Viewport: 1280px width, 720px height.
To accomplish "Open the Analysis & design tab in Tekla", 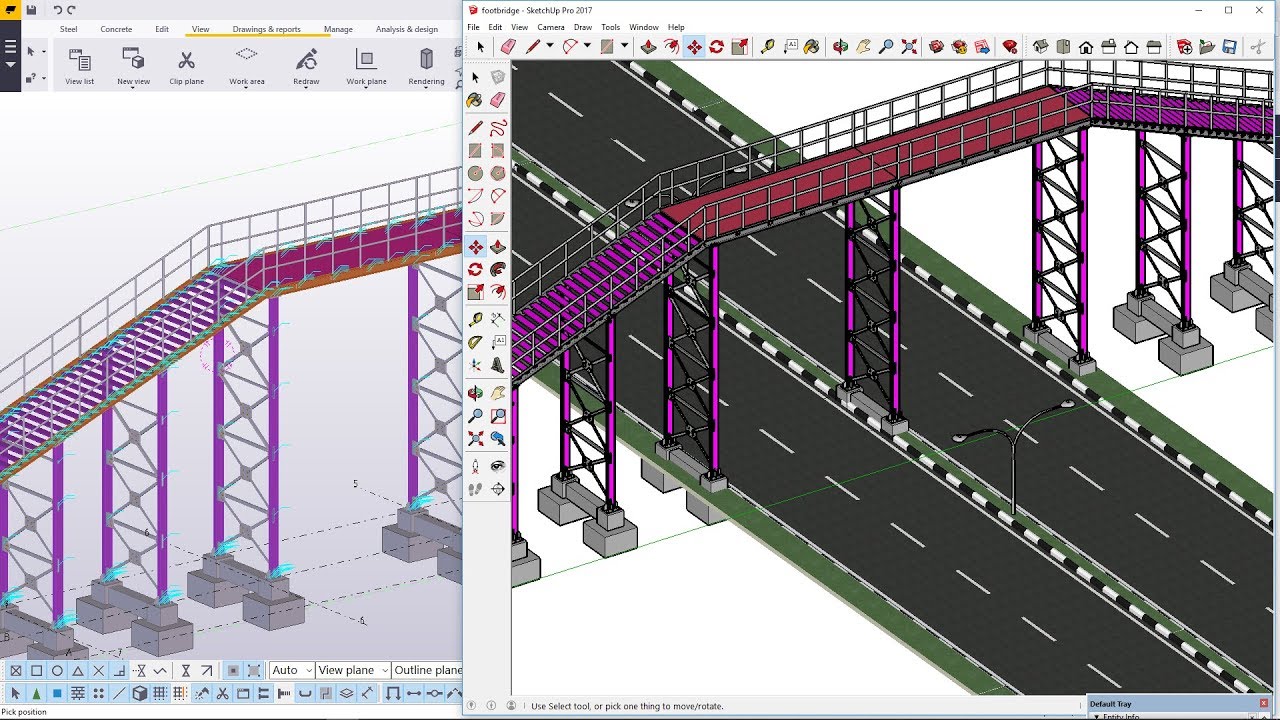I will 407,29.
